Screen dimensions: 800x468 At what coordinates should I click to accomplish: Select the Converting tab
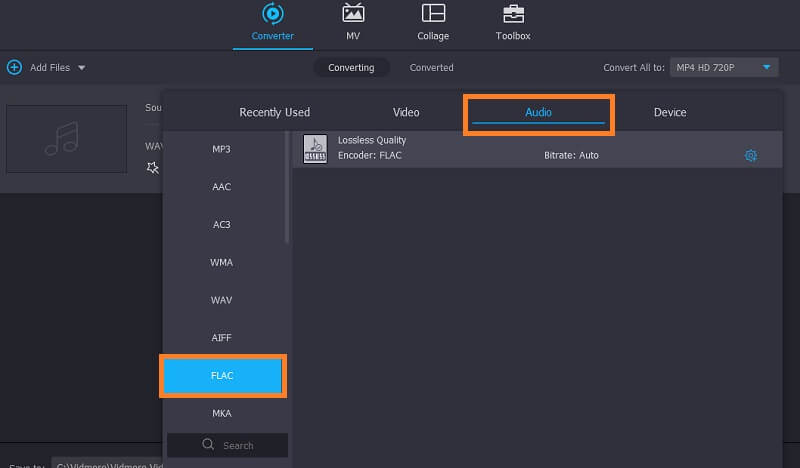[x=351, y=68]
